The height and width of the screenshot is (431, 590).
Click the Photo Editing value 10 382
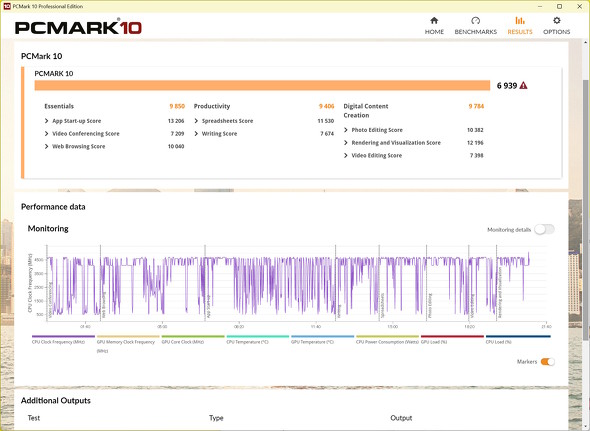click(x=475, y=130)
